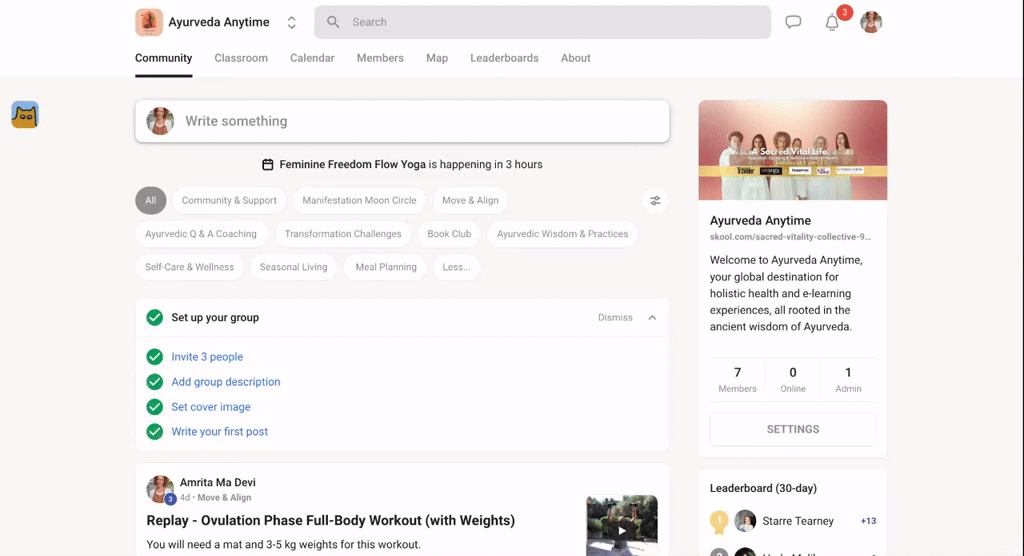
Task: Filter by Seasonal Living
Action: [293, 267]
